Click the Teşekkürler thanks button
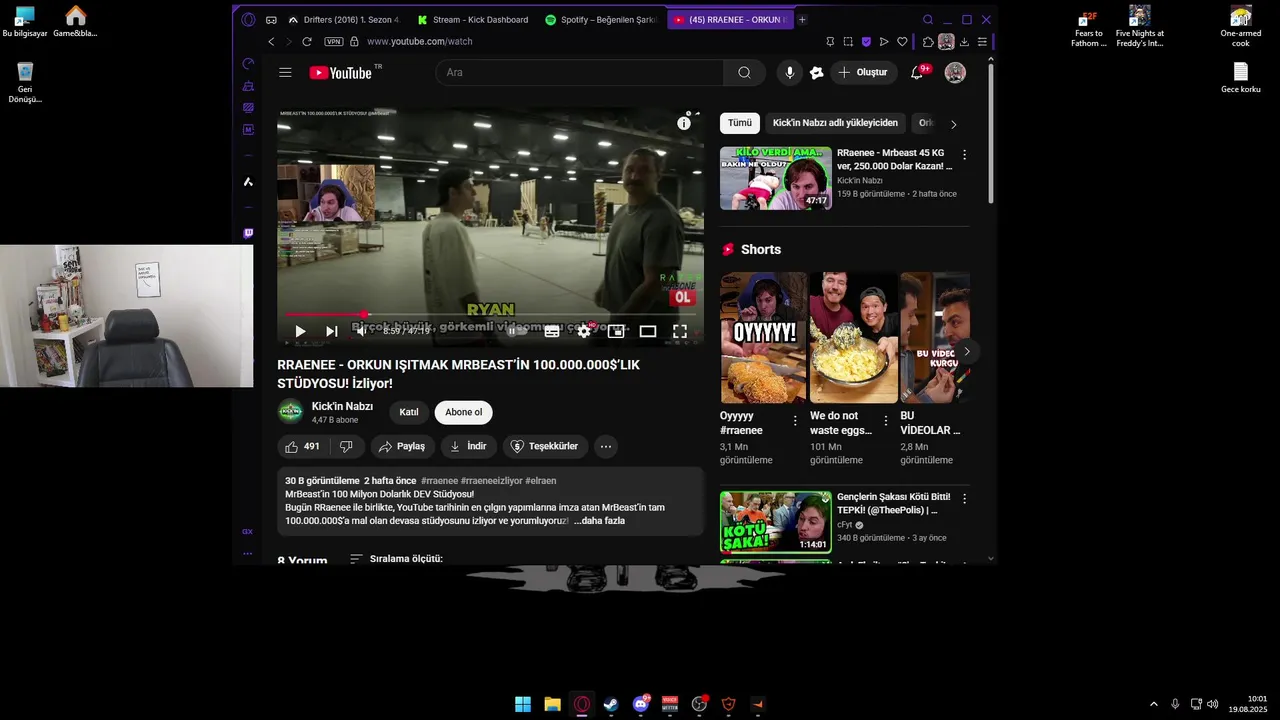Screen dimensions: 1280x720 tap(546, 446)
